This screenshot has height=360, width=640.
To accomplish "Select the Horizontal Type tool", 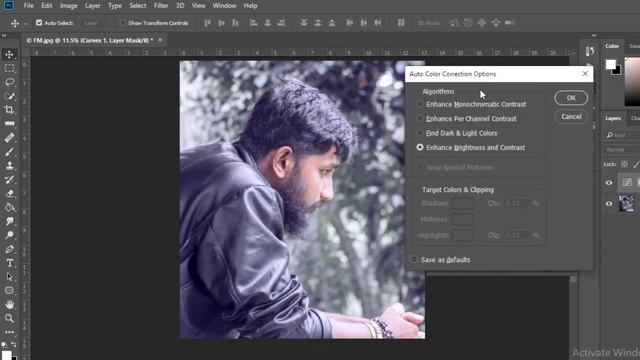I will coord(9,263).
